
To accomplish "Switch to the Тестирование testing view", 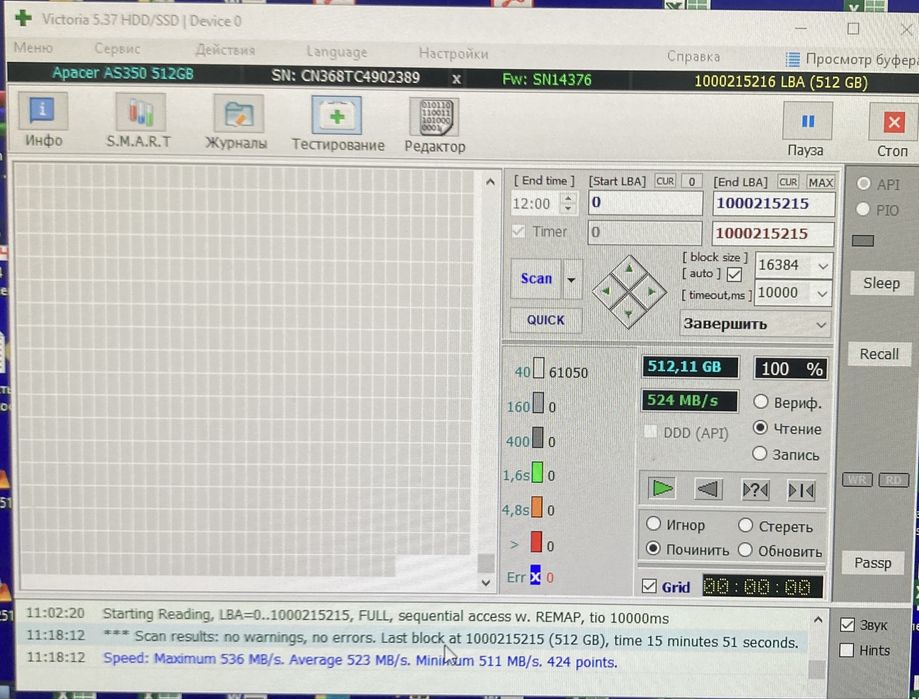I will point(338,124).
